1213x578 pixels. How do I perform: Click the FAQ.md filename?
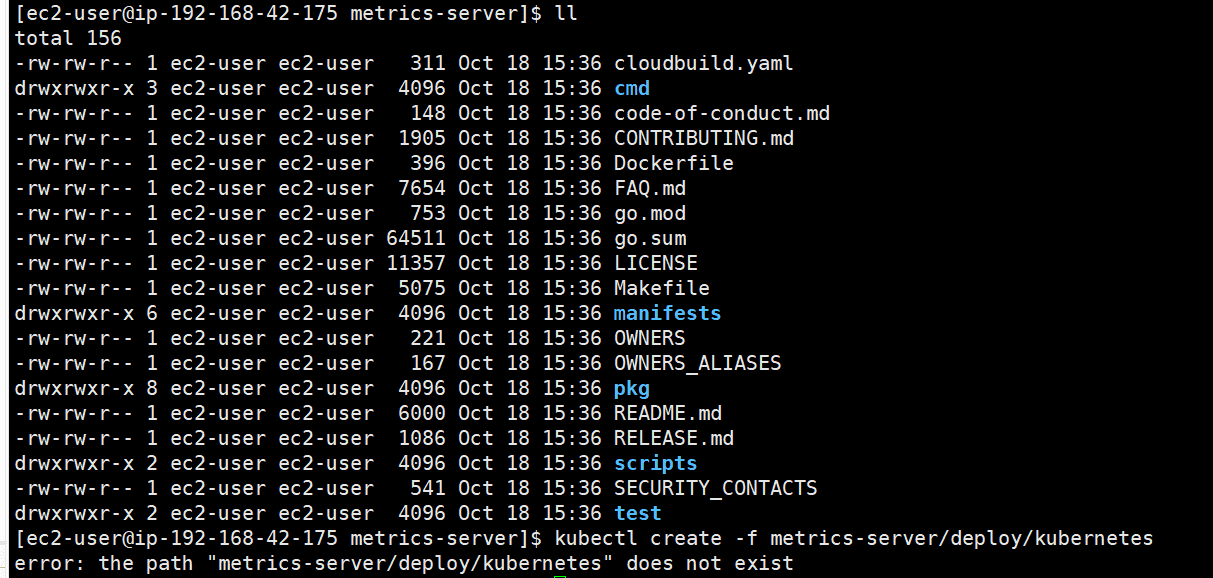point(649,188)
